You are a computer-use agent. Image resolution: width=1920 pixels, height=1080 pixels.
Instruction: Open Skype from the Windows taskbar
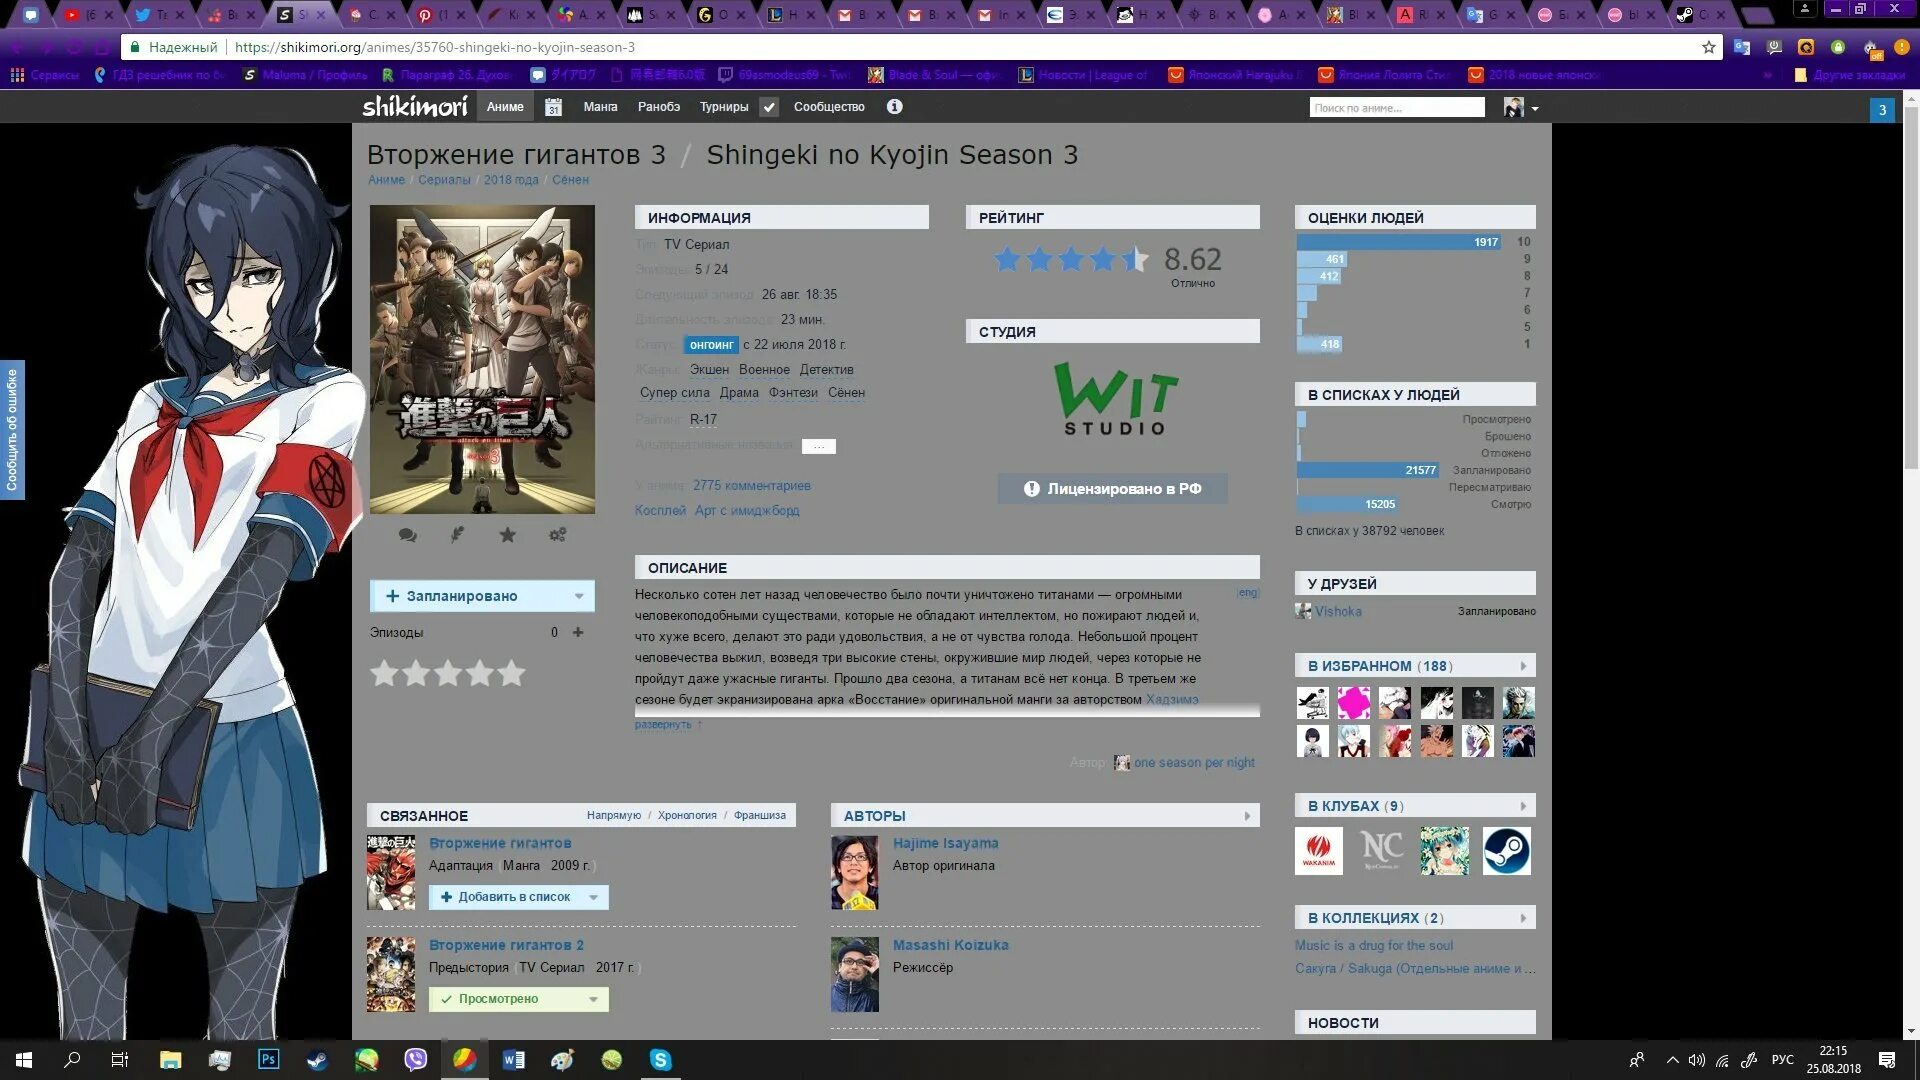pyautogui.click(x=660, y=1059)
